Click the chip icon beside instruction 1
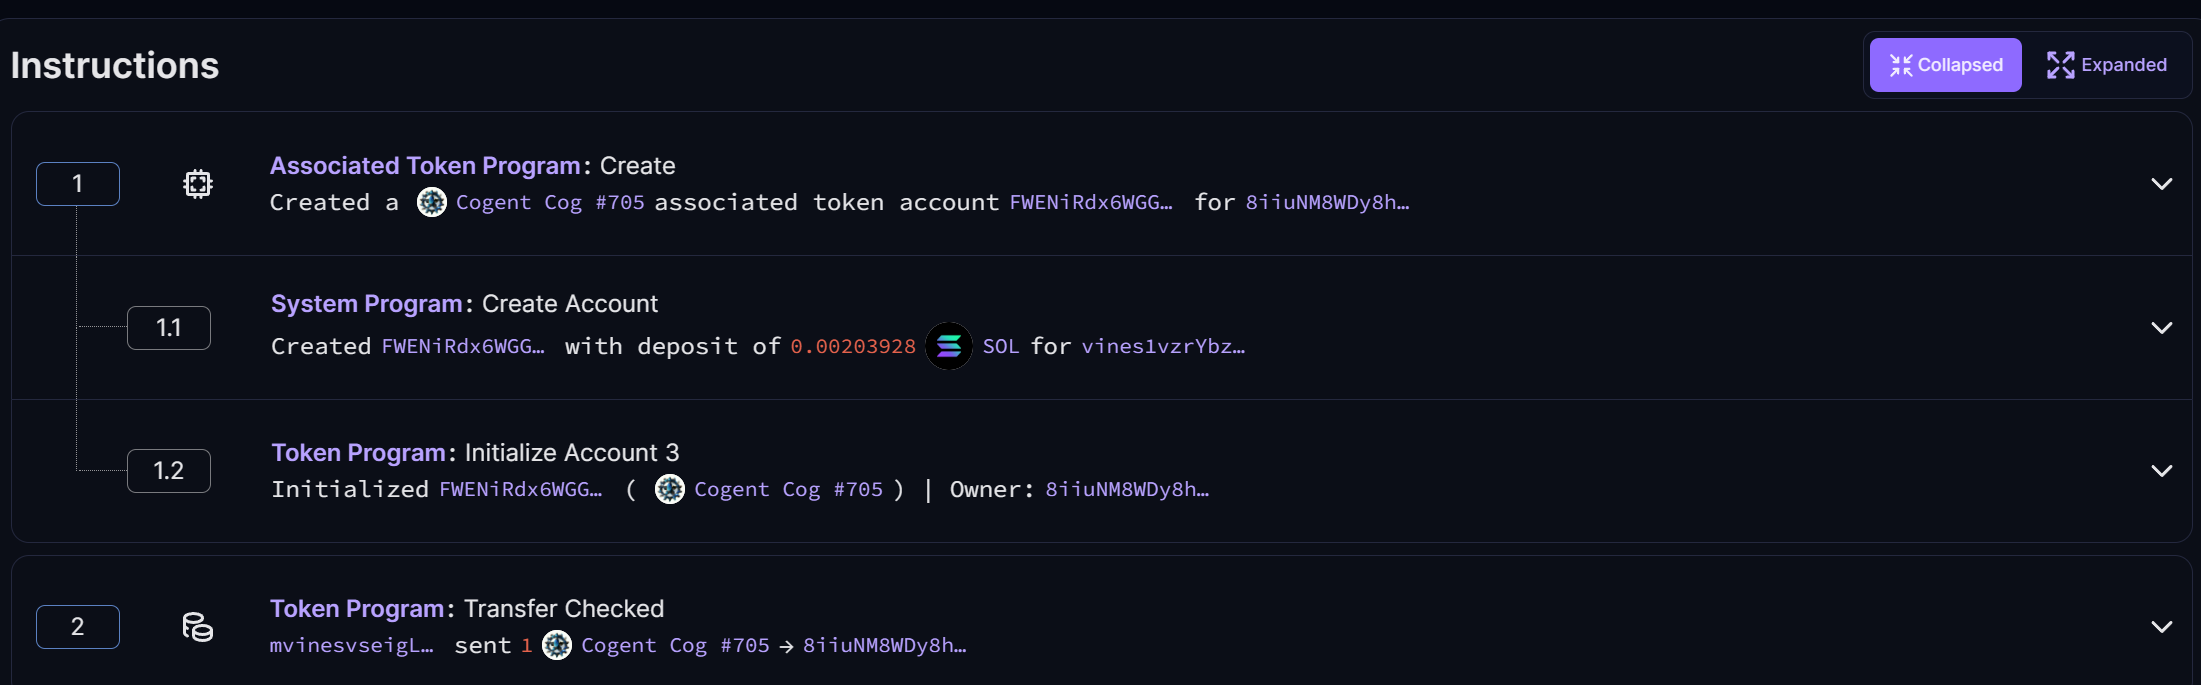This screenshot has width=2201, height=685. (x=198, y=184)
